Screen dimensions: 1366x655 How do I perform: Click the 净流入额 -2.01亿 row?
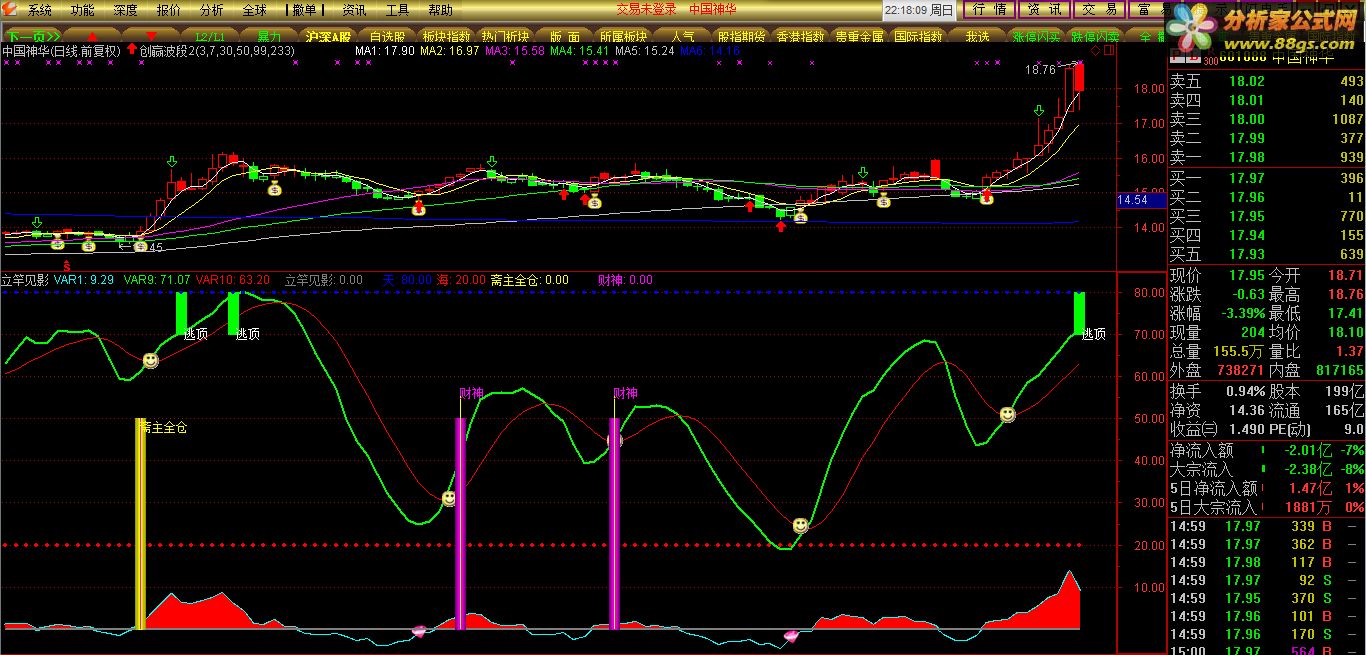[x=1266, y=451]
